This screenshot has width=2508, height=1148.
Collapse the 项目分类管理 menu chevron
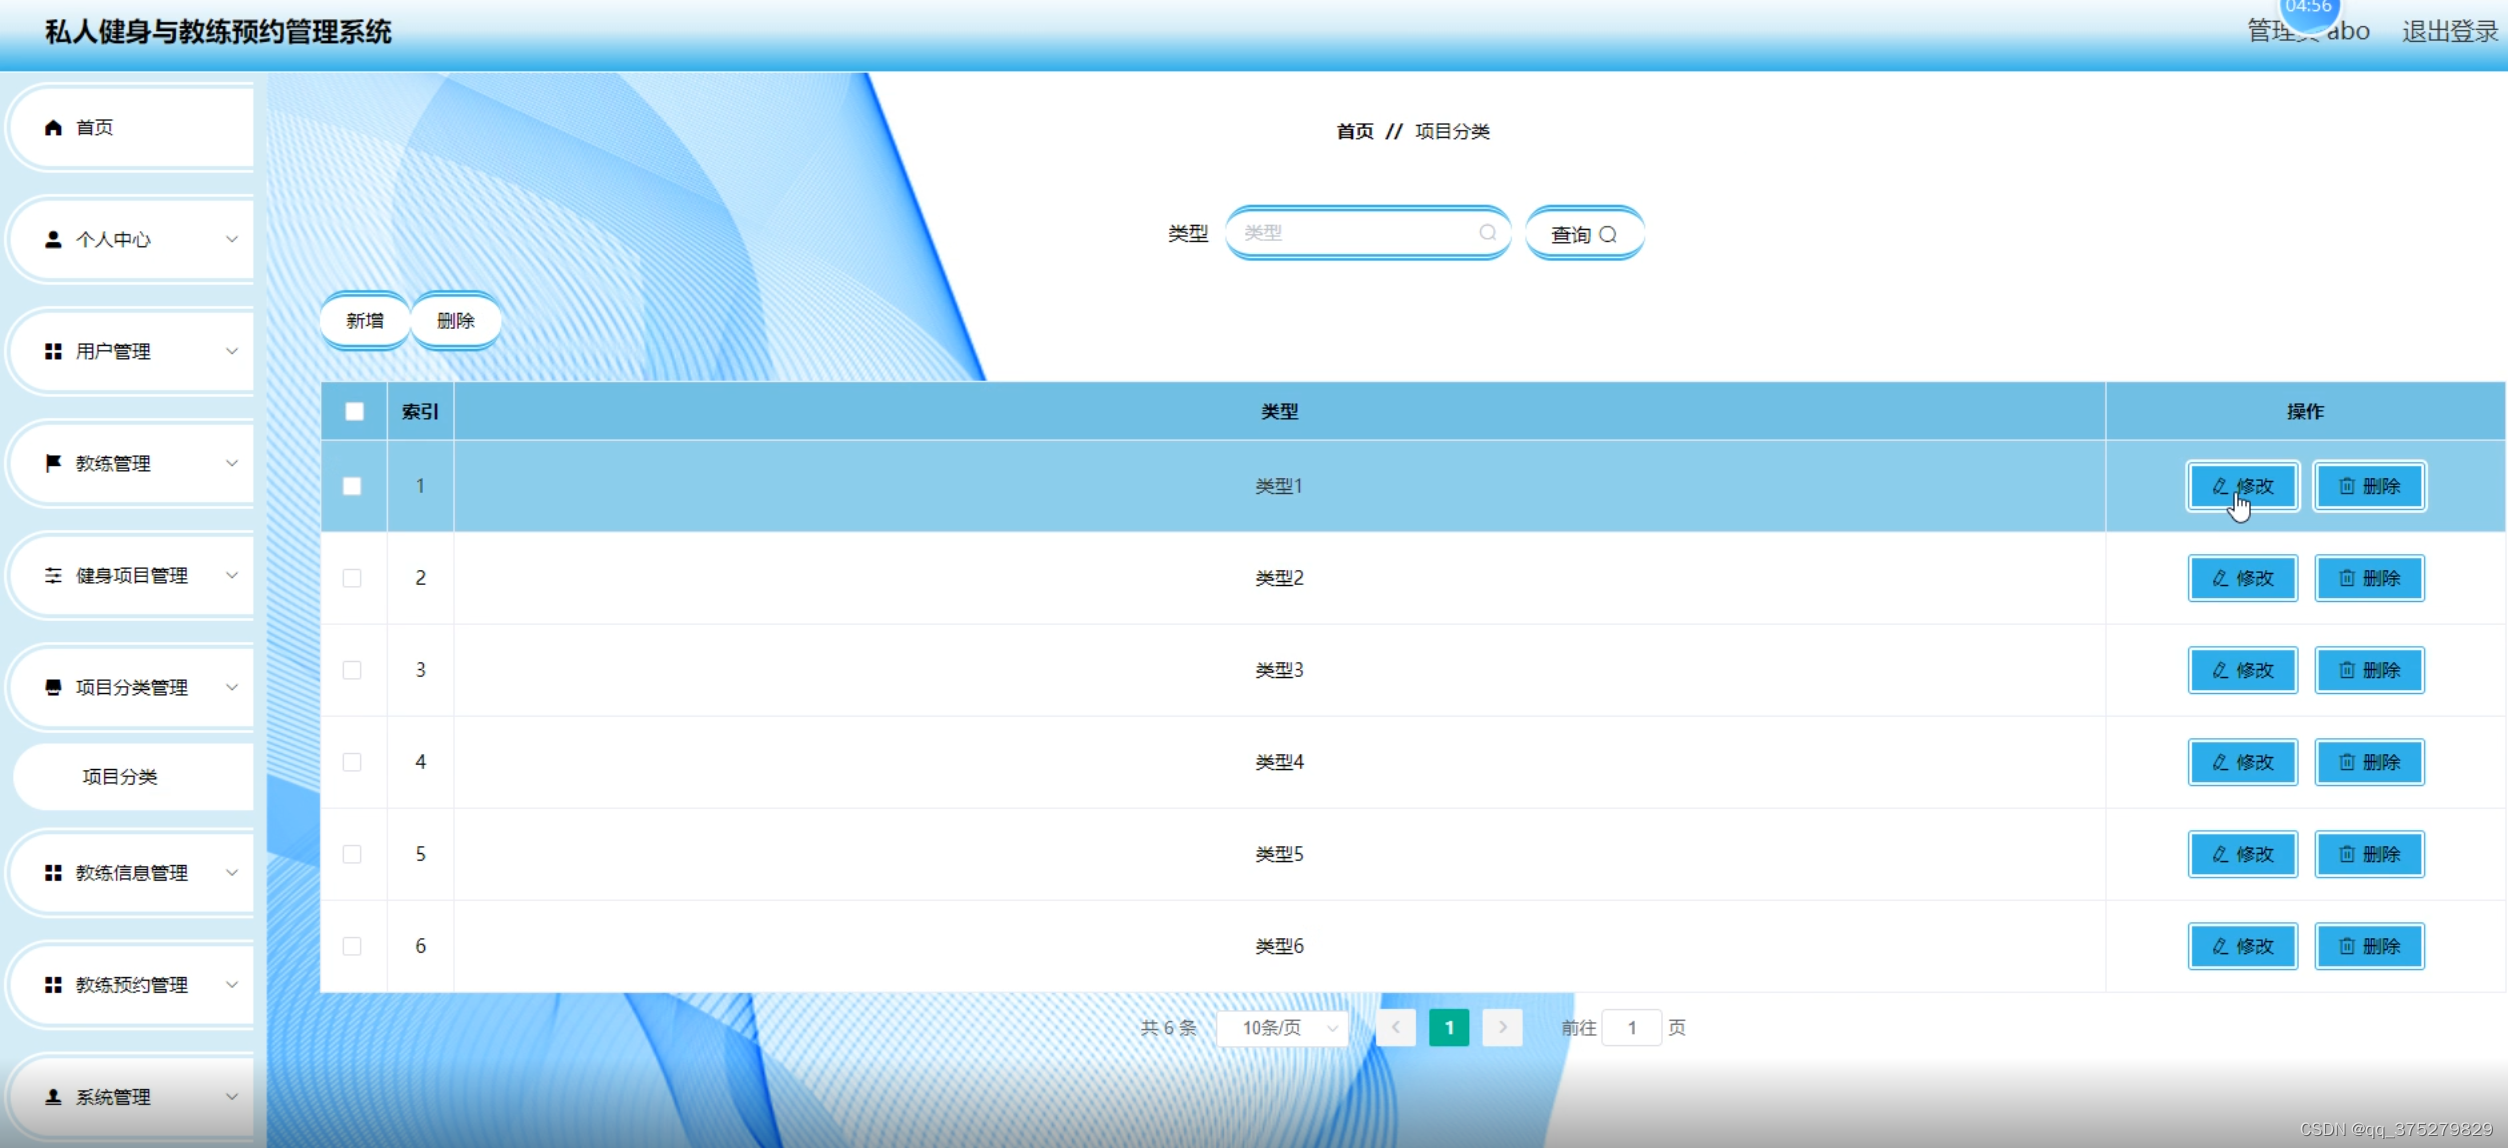pos(232,687)
